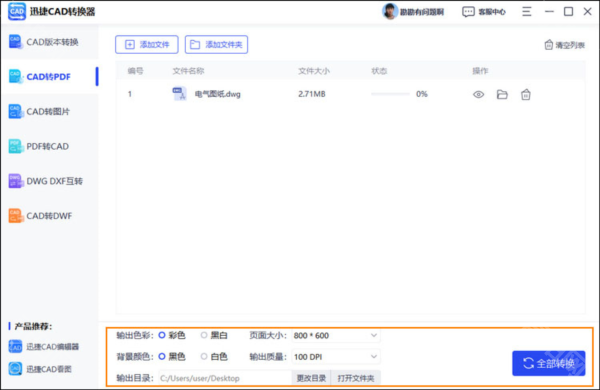This screenshot has height=390, width=600.
Task: Select 白色 background color option
Action: [204, 357]
